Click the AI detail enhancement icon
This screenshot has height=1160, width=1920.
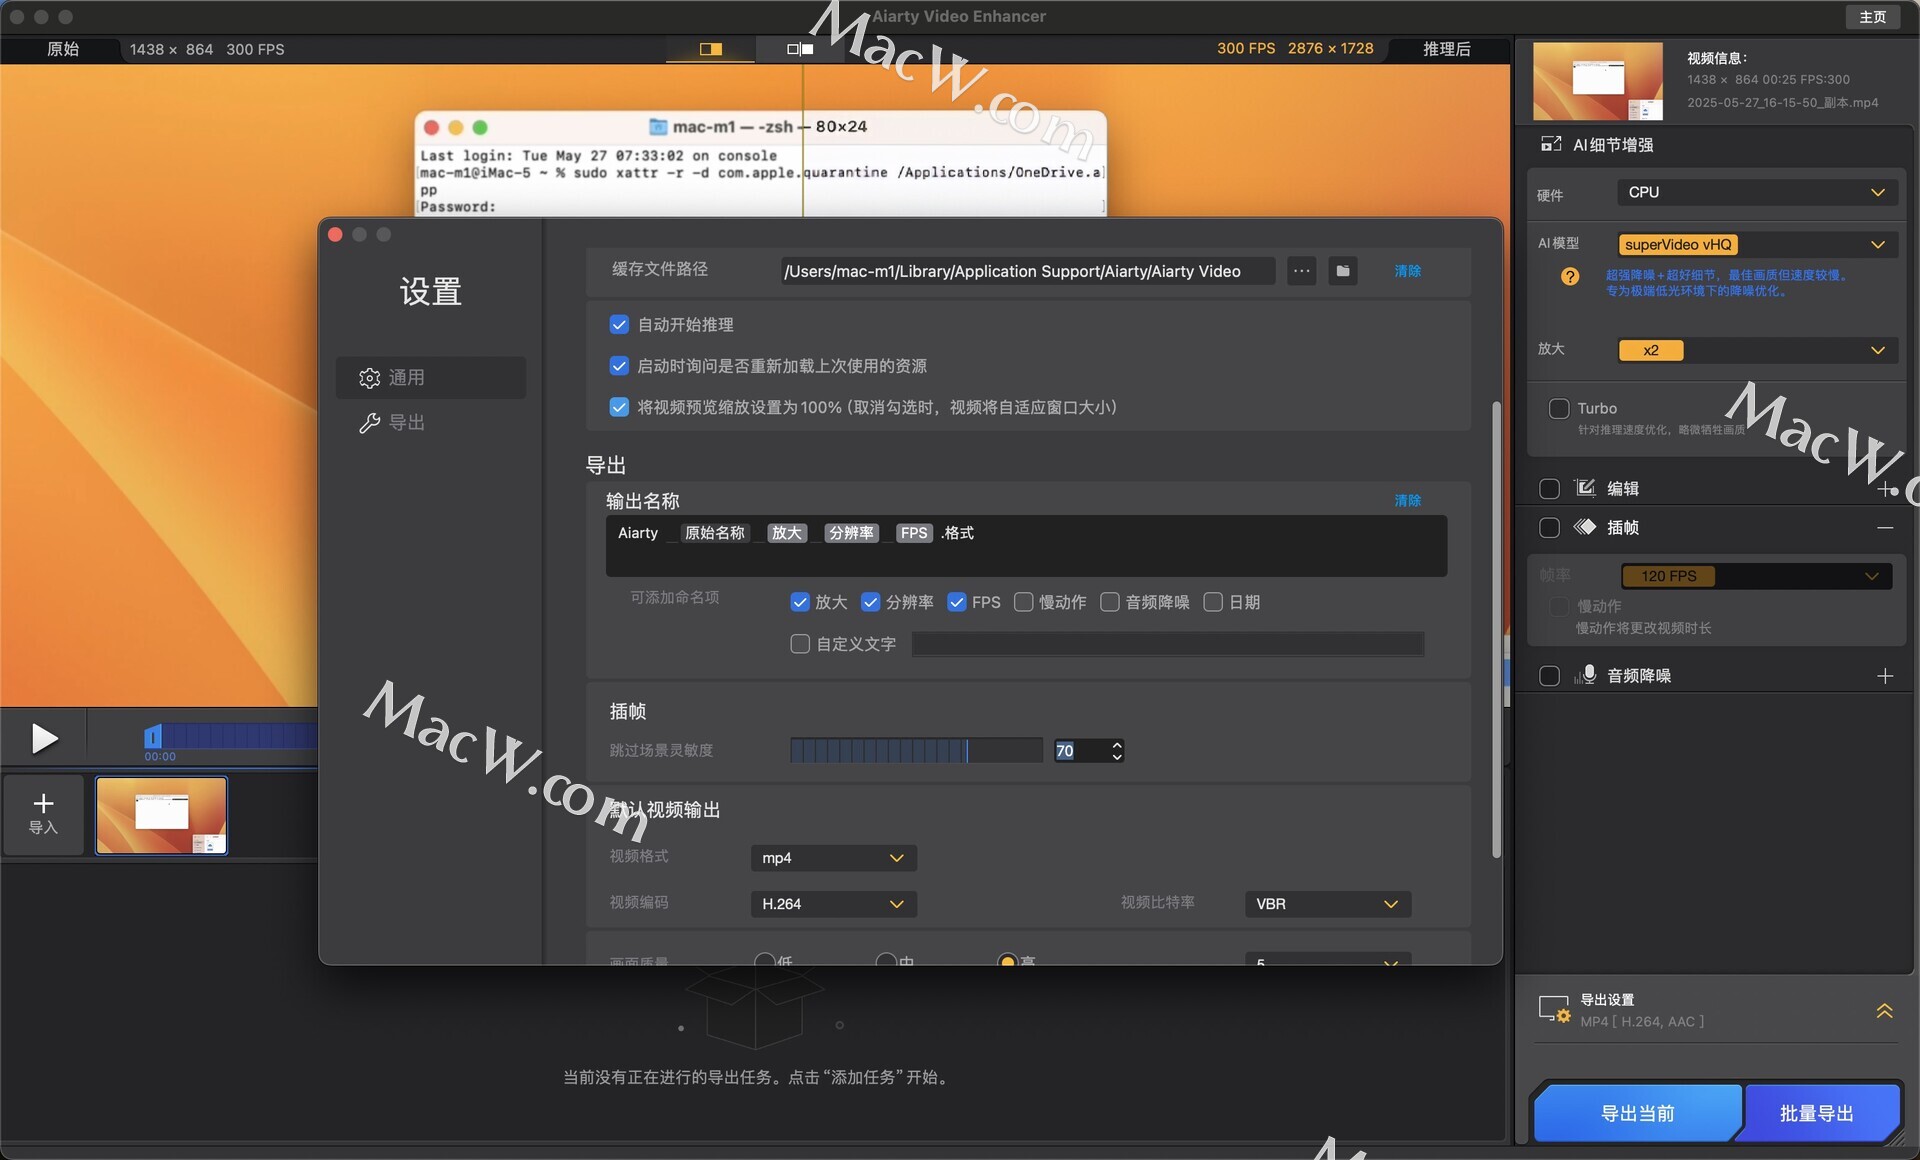[x=1551, y=144]
